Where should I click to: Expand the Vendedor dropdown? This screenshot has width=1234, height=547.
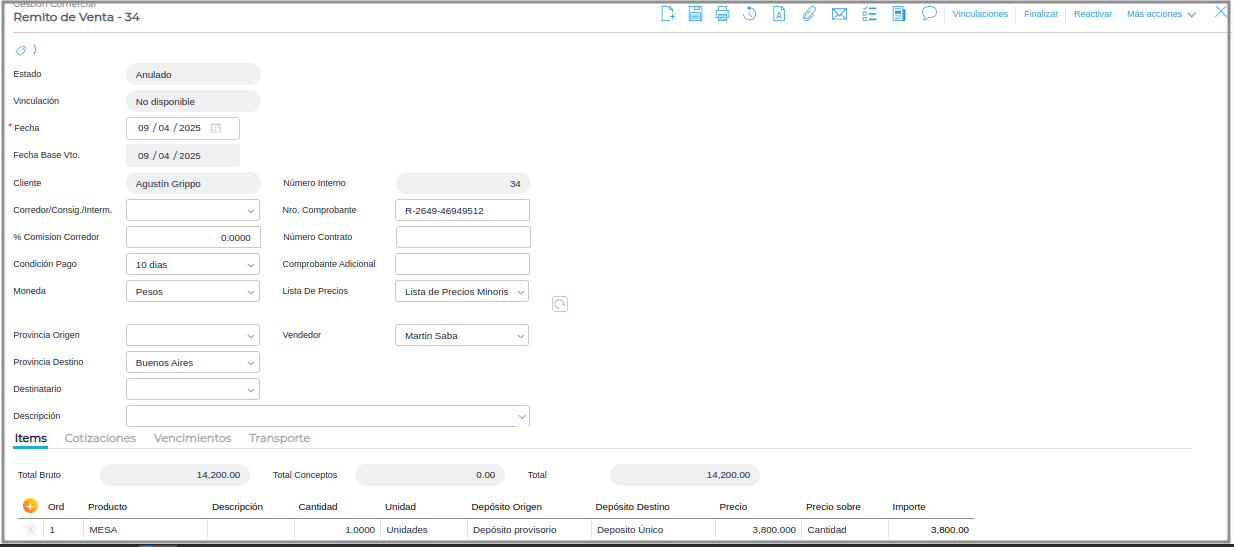[x=520, y=336]
